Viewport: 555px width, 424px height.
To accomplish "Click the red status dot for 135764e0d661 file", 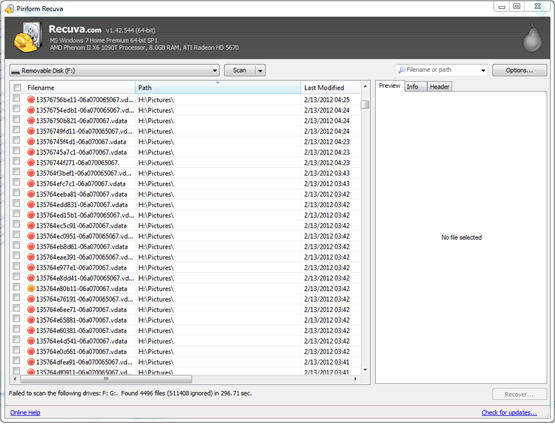I will pos(31,351).
